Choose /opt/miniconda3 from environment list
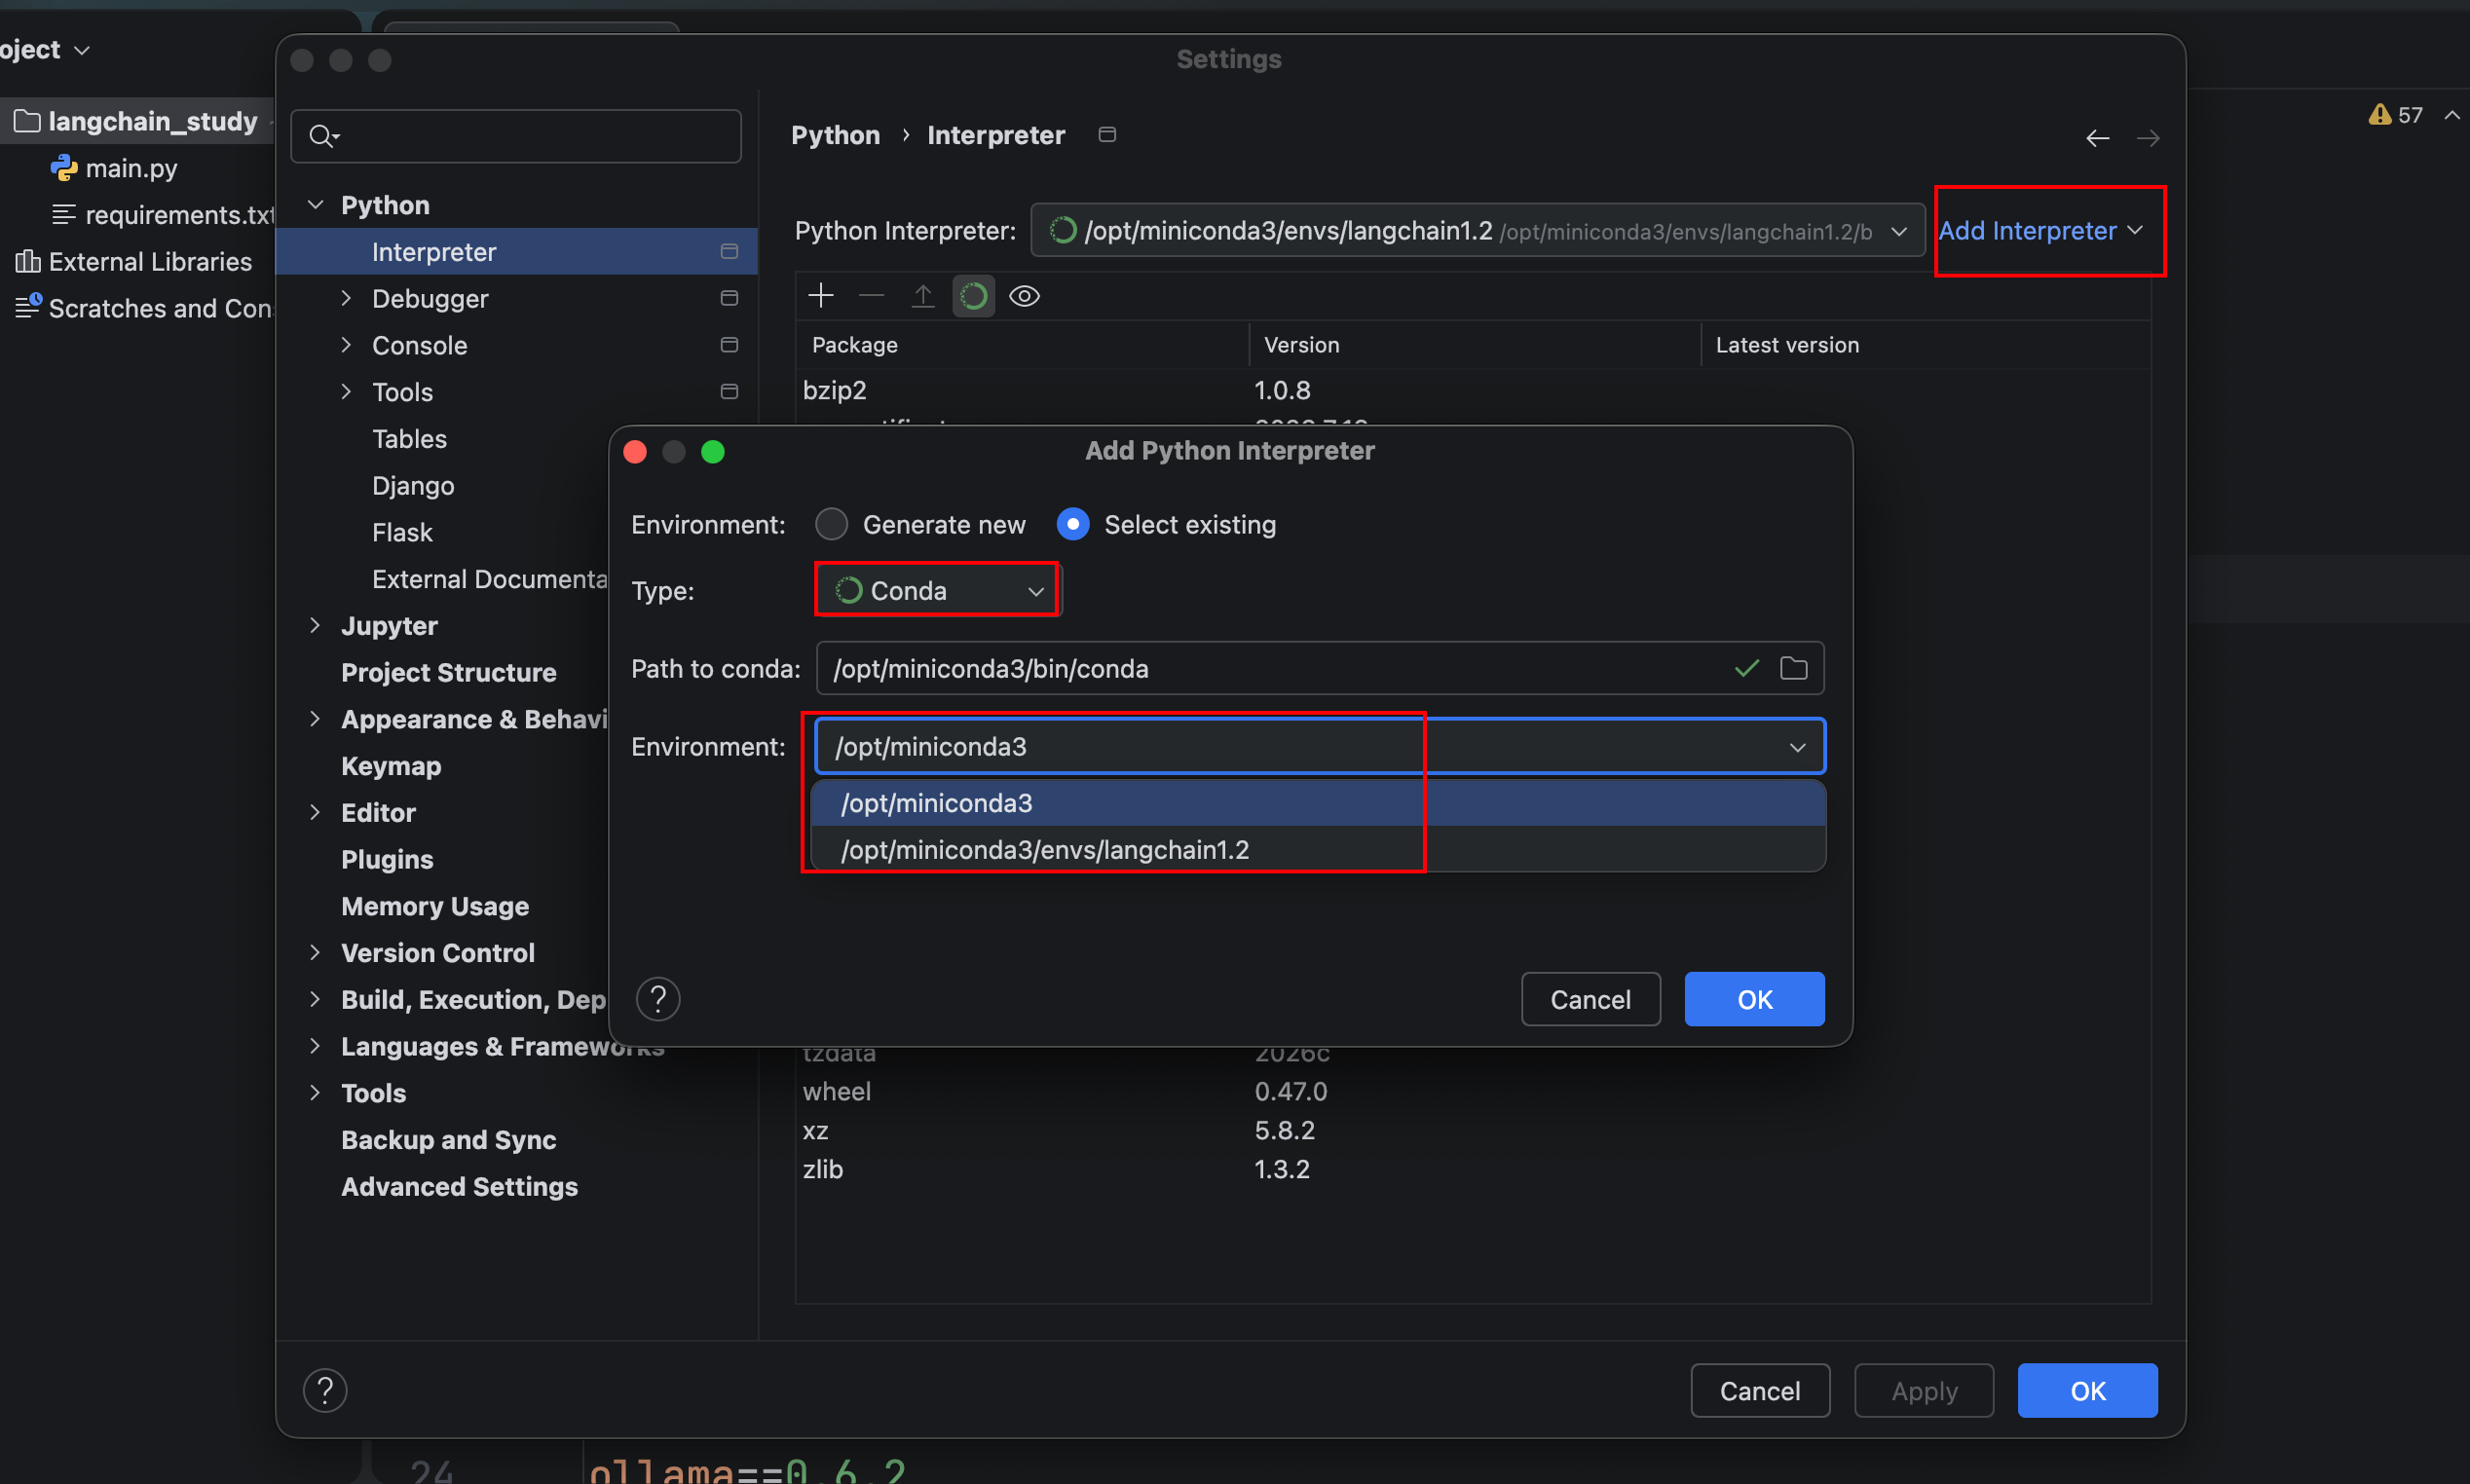Viewport: 2470px width, 1484px height. click(x=1318, y=803)
